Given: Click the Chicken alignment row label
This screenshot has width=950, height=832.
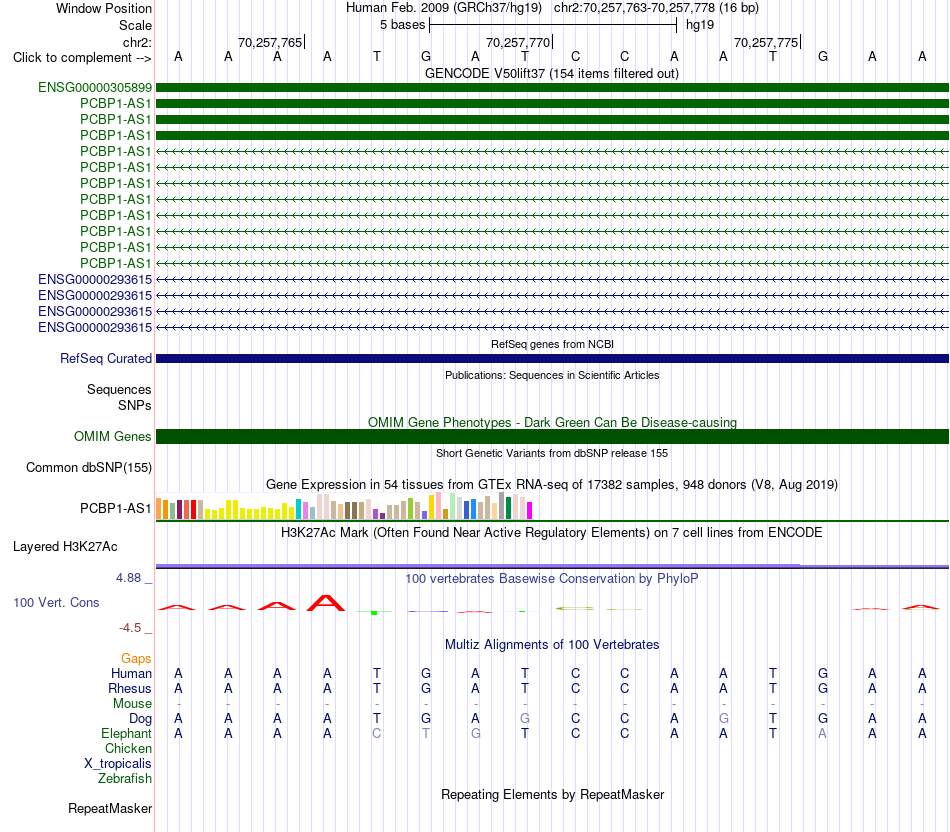Looking at the screenshot, I should pos(128,748).
